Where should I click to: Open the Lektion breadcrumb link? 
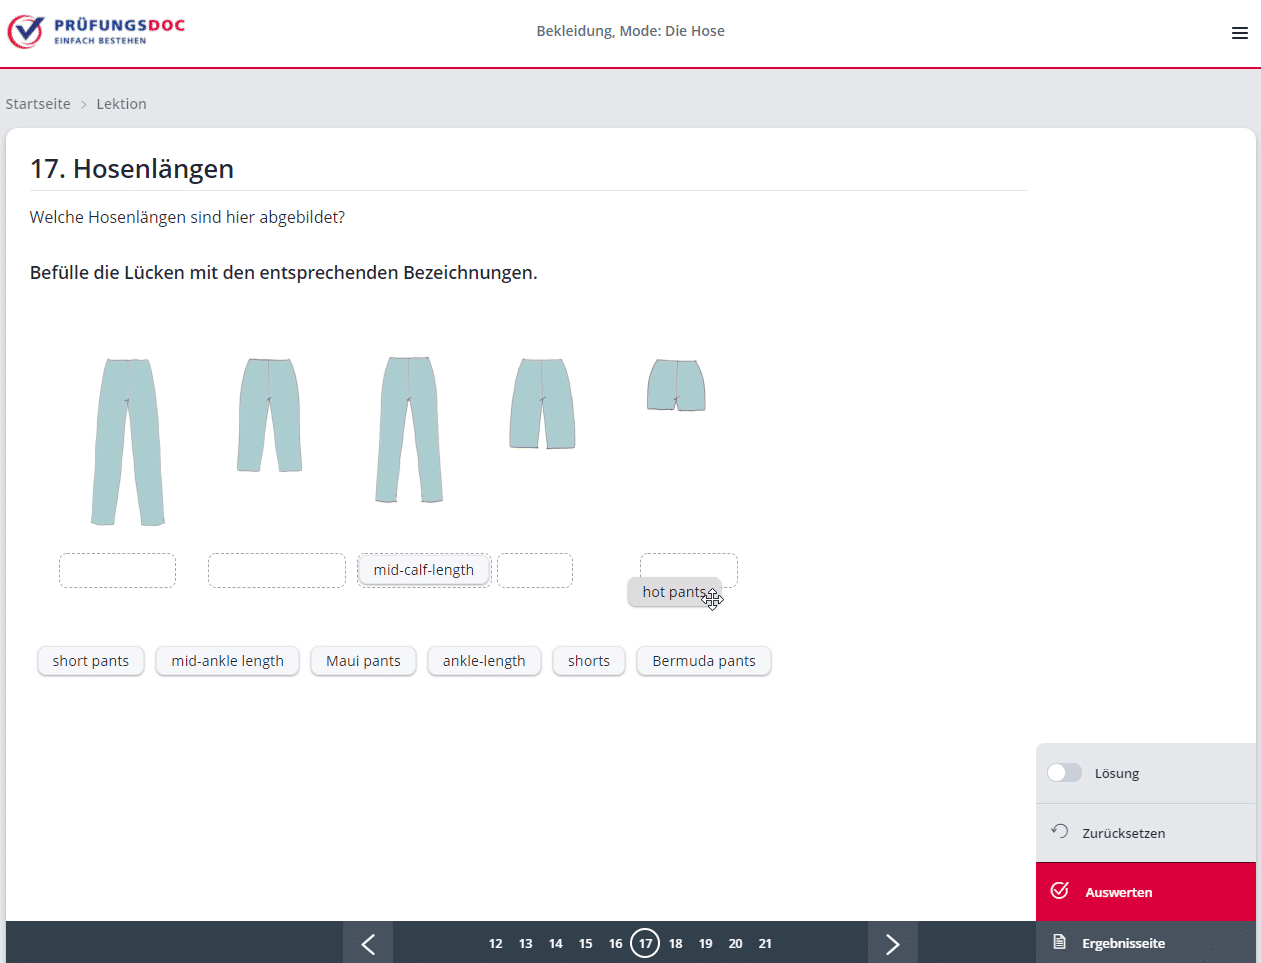121,104
